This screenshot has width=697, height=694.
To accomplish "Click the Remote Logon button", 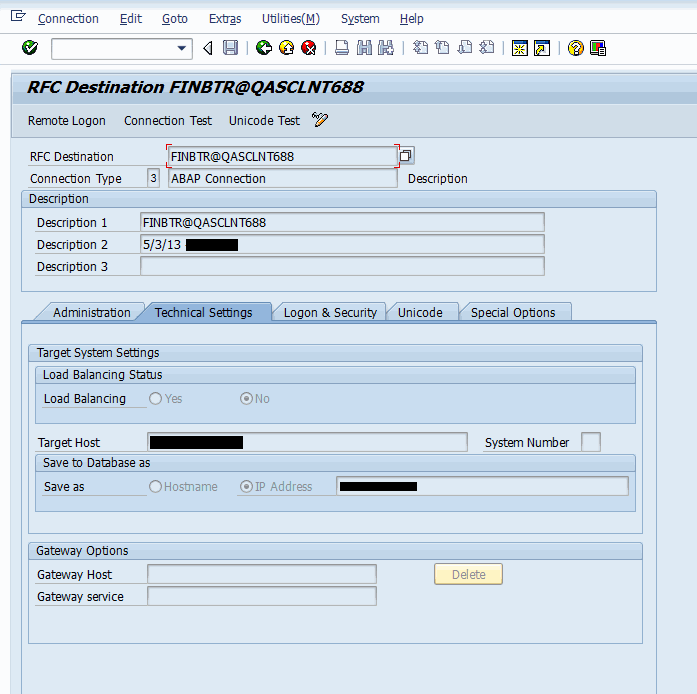I will 67,120.
